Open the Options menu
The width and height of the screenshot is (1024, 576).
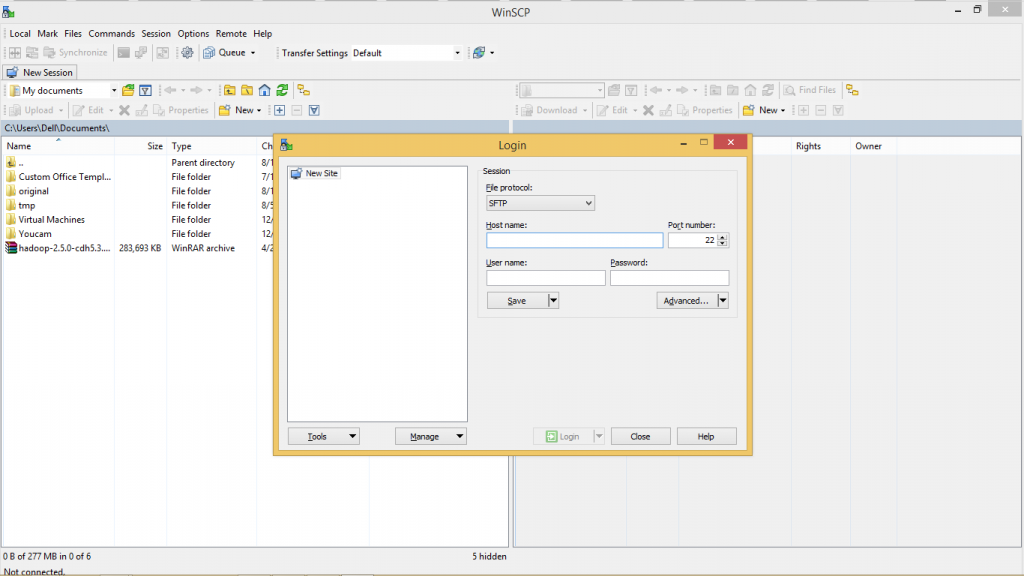tap(193, 33)
